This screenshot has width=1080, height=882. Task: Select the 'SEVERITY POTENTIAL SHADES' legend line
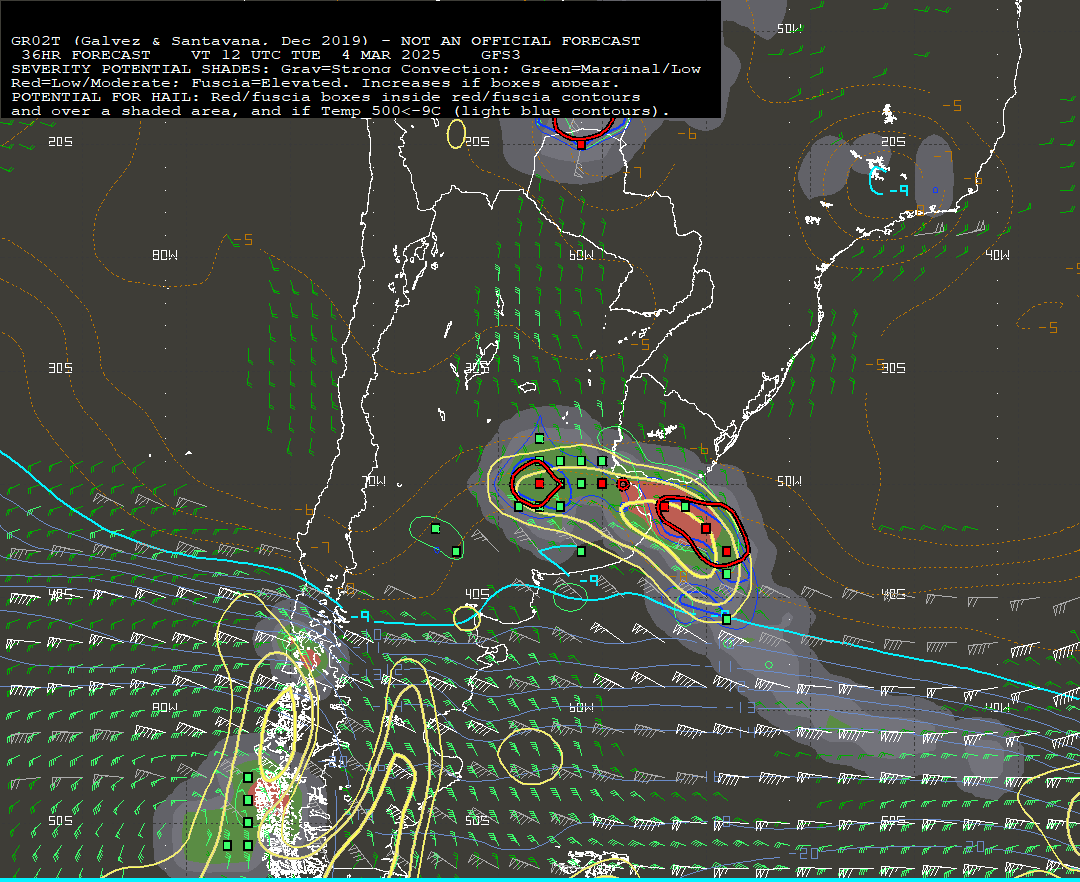pos(356,69)
